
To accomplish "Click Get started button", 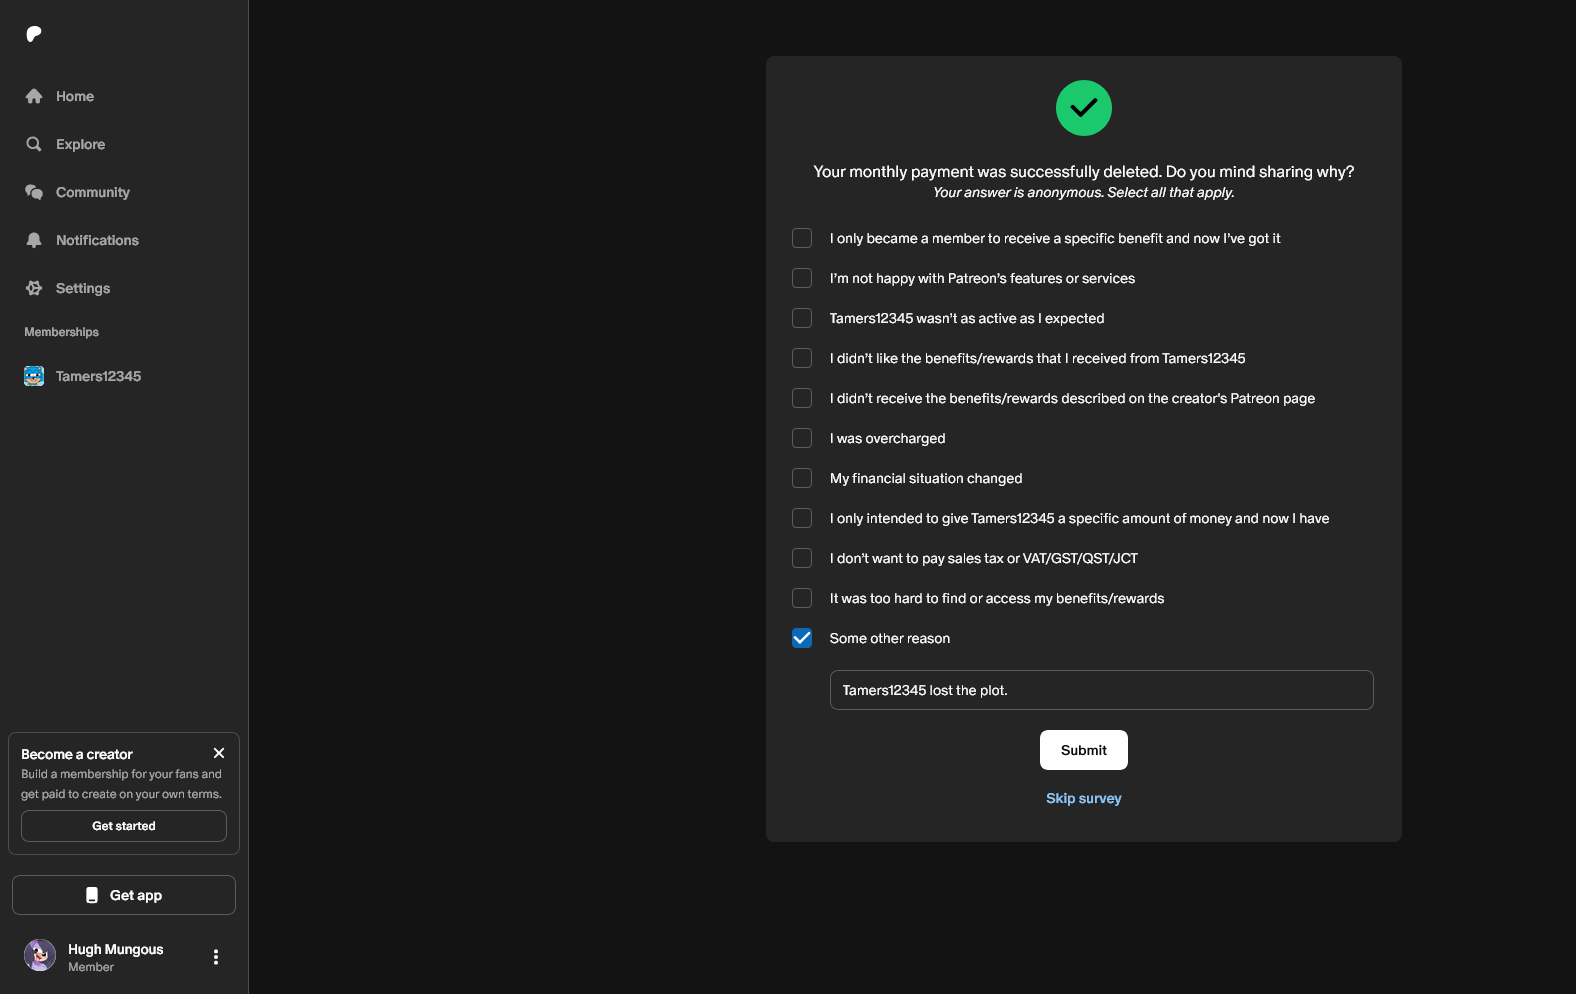I will [124, 826].
